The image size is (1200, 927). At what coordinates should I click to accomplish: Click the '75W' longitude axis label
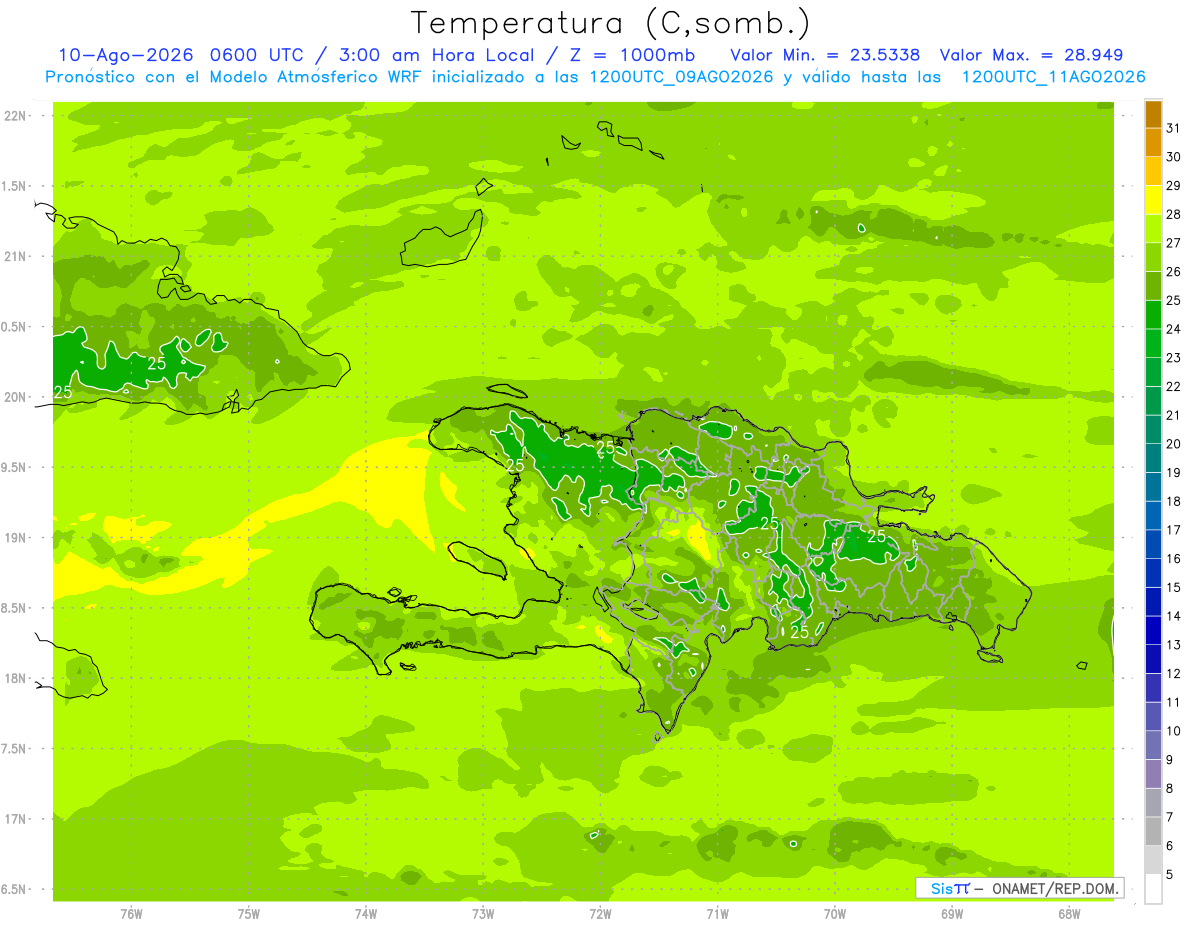point(248,914)
